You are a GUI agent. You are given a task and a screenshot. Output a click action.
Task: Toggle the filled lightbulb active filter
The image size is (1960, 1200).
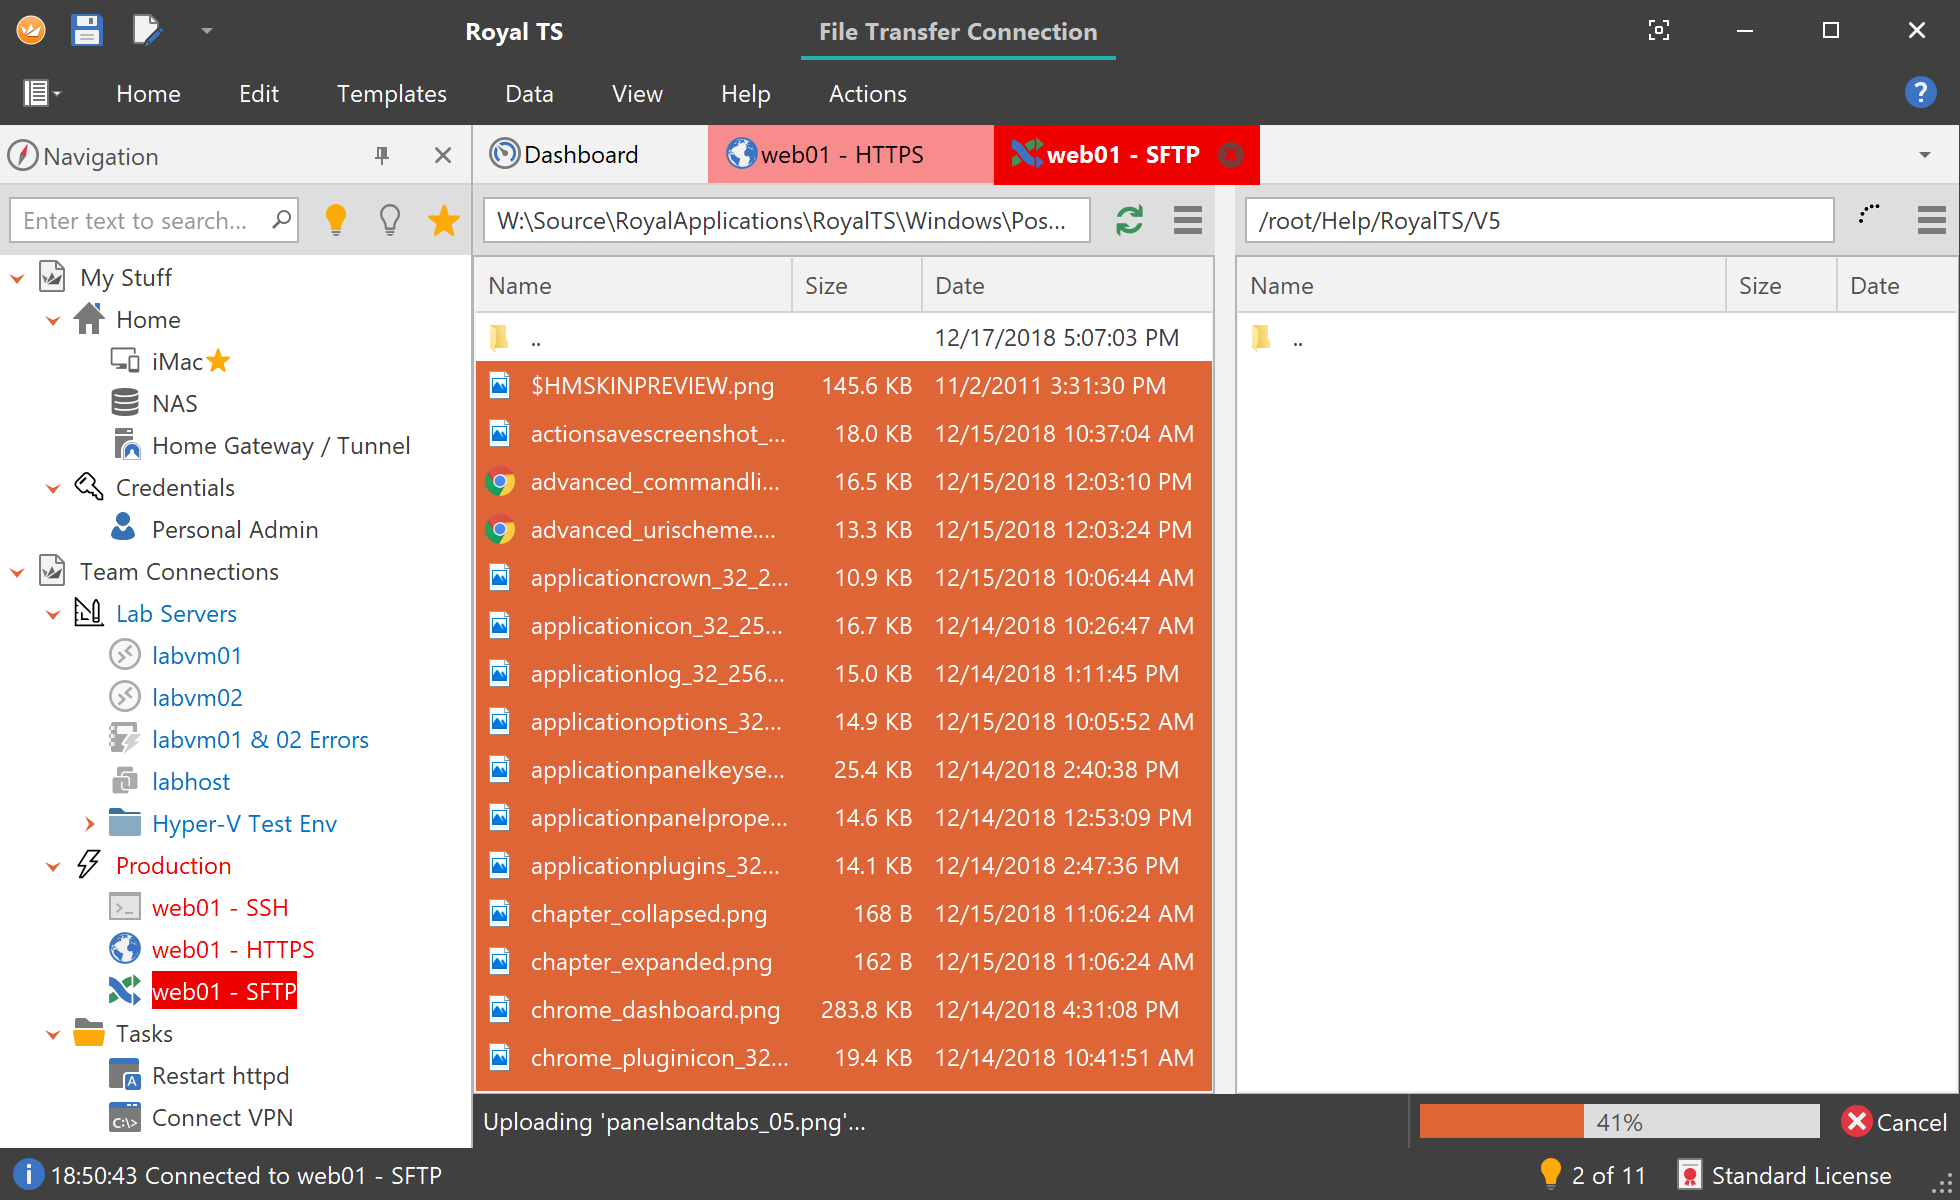[336, 220]
